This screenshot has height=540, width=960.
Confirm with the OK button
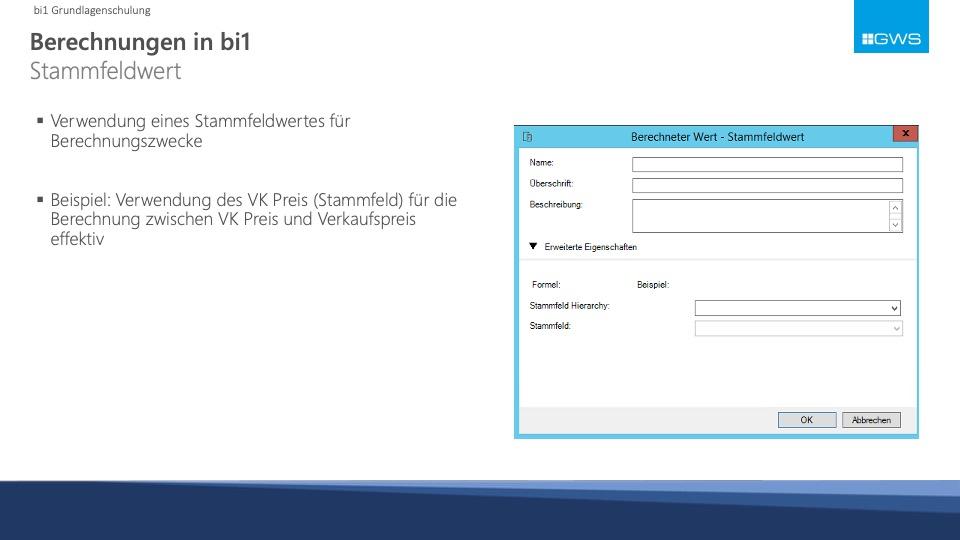pos(806,420)
